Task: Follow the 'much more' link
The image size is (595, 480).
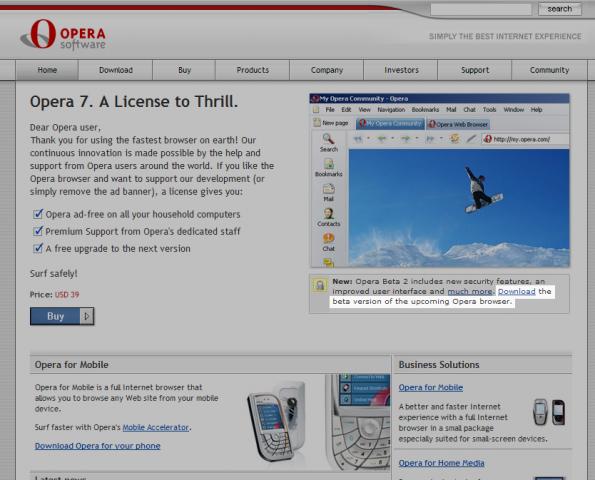Action: [470, 291]
